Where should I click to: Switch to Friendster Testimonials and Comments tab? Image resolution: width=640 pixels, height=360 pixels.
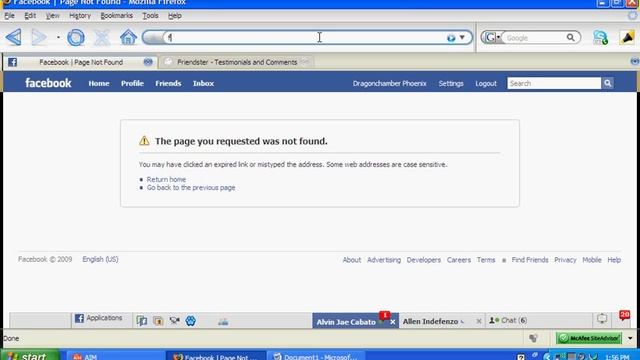pyautogui.click(x=237, y=62)
